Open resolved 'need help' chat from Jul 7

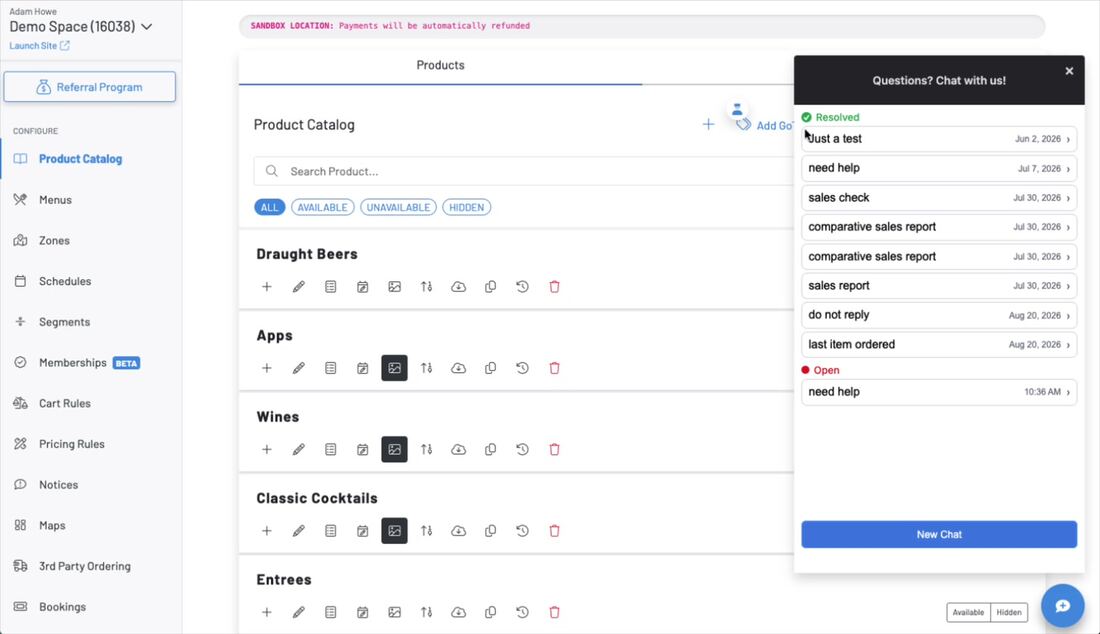pyautogui.click(x=939, y=168)
